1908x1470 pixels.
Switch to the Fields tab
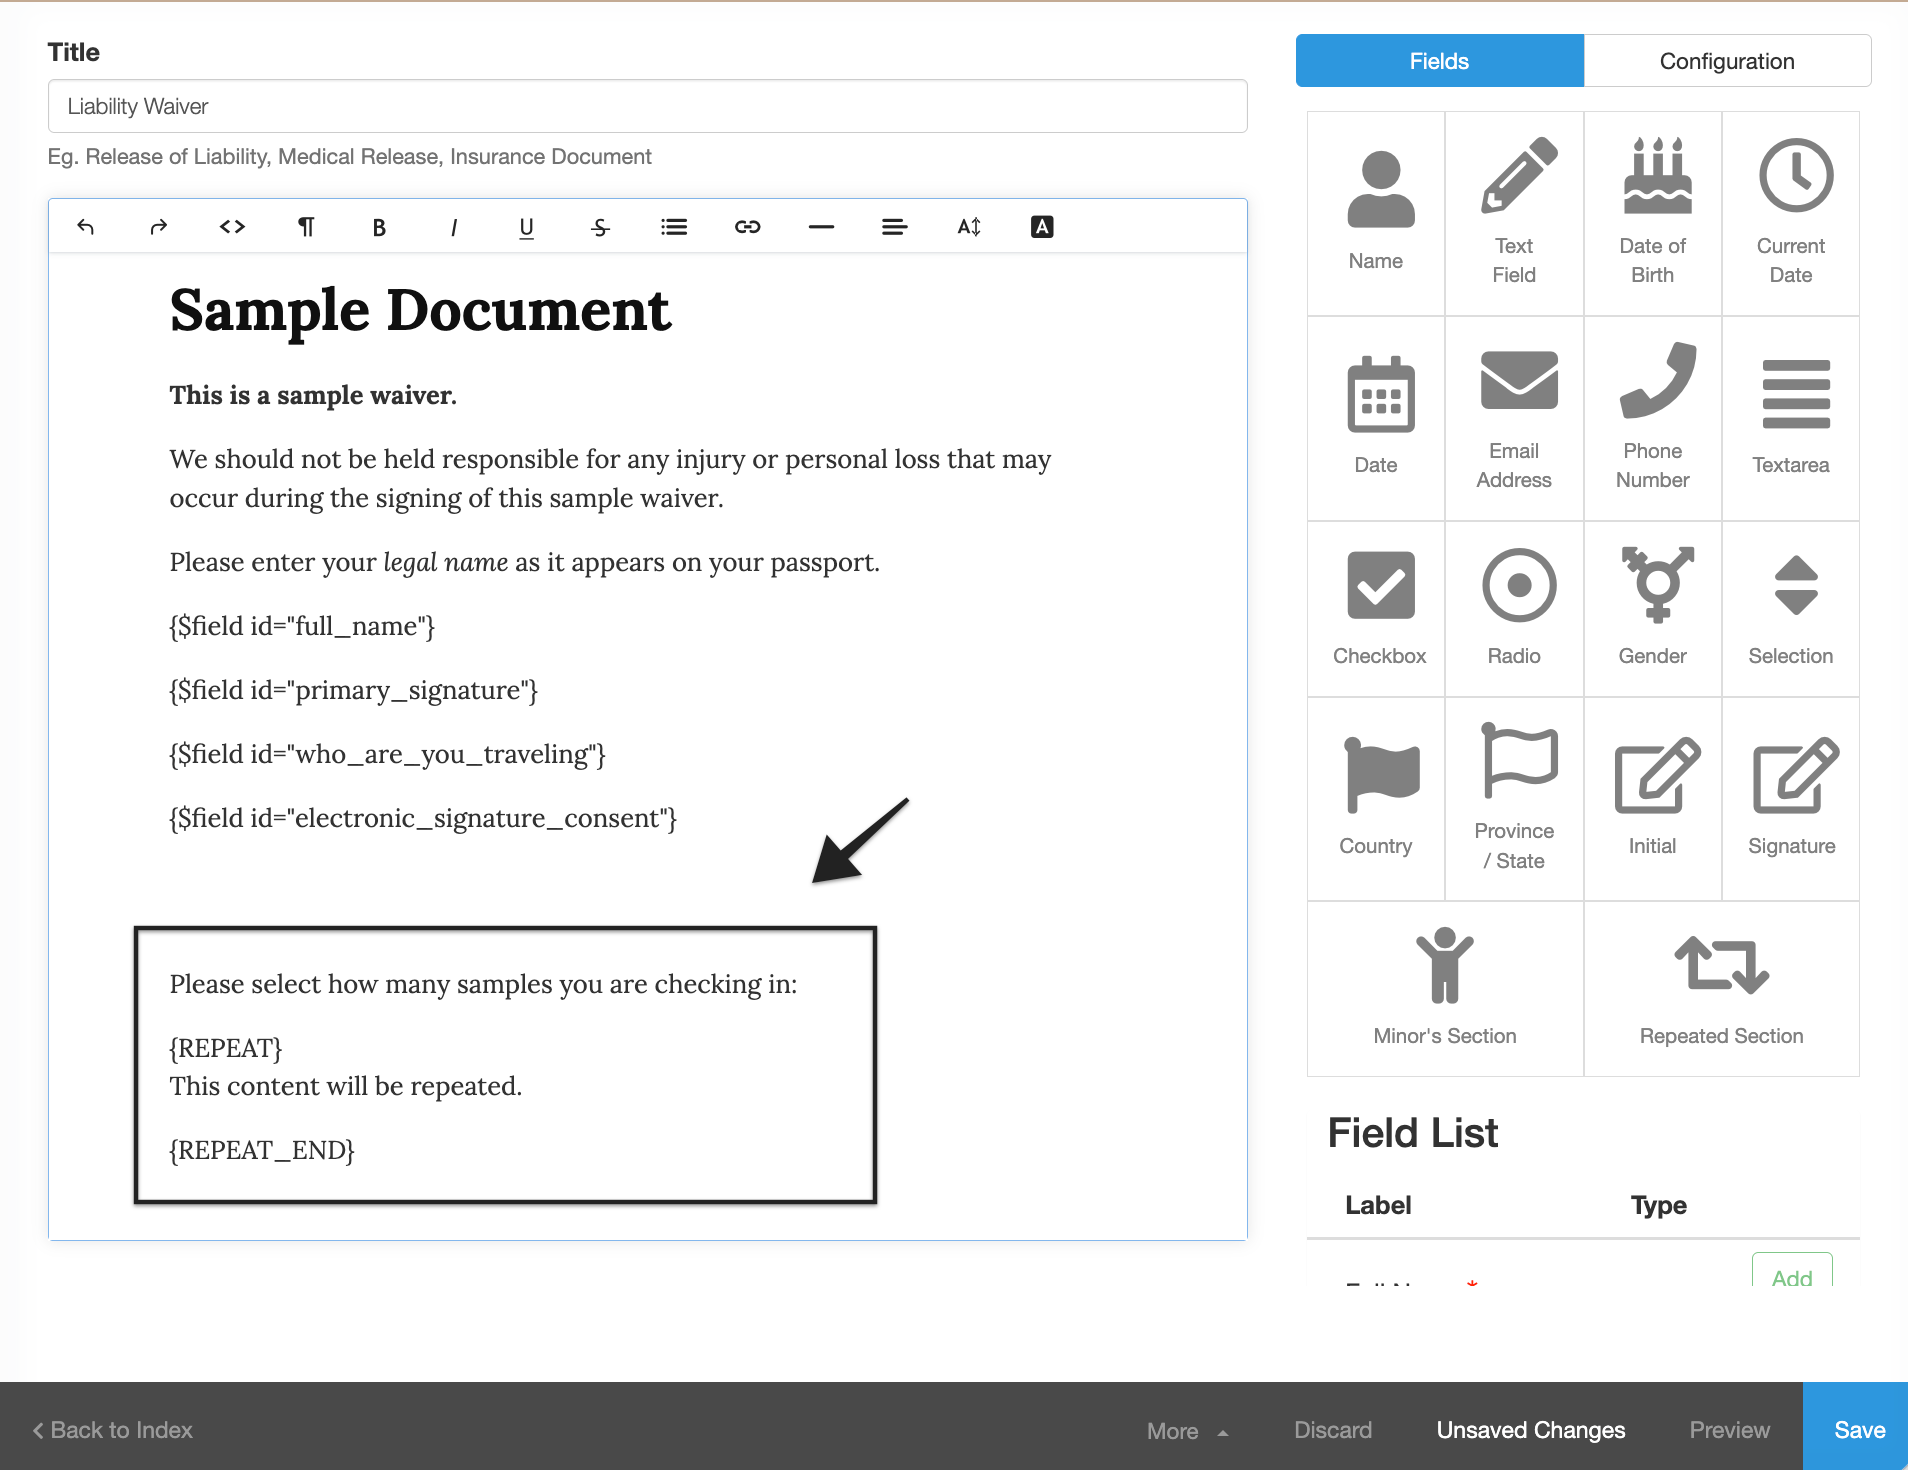tap(1439, 61)
